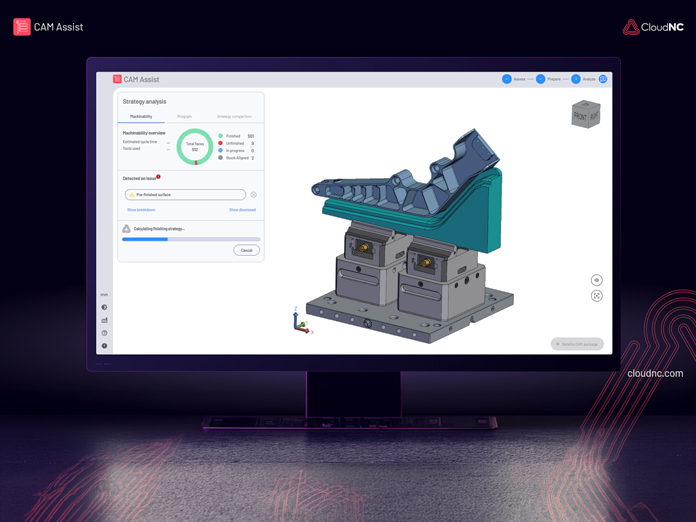Image resolution: width=696 pixels, height=522 pixels.
Task: Dismiss the Pre-finished surface issue
Action: tap(253, 195)
